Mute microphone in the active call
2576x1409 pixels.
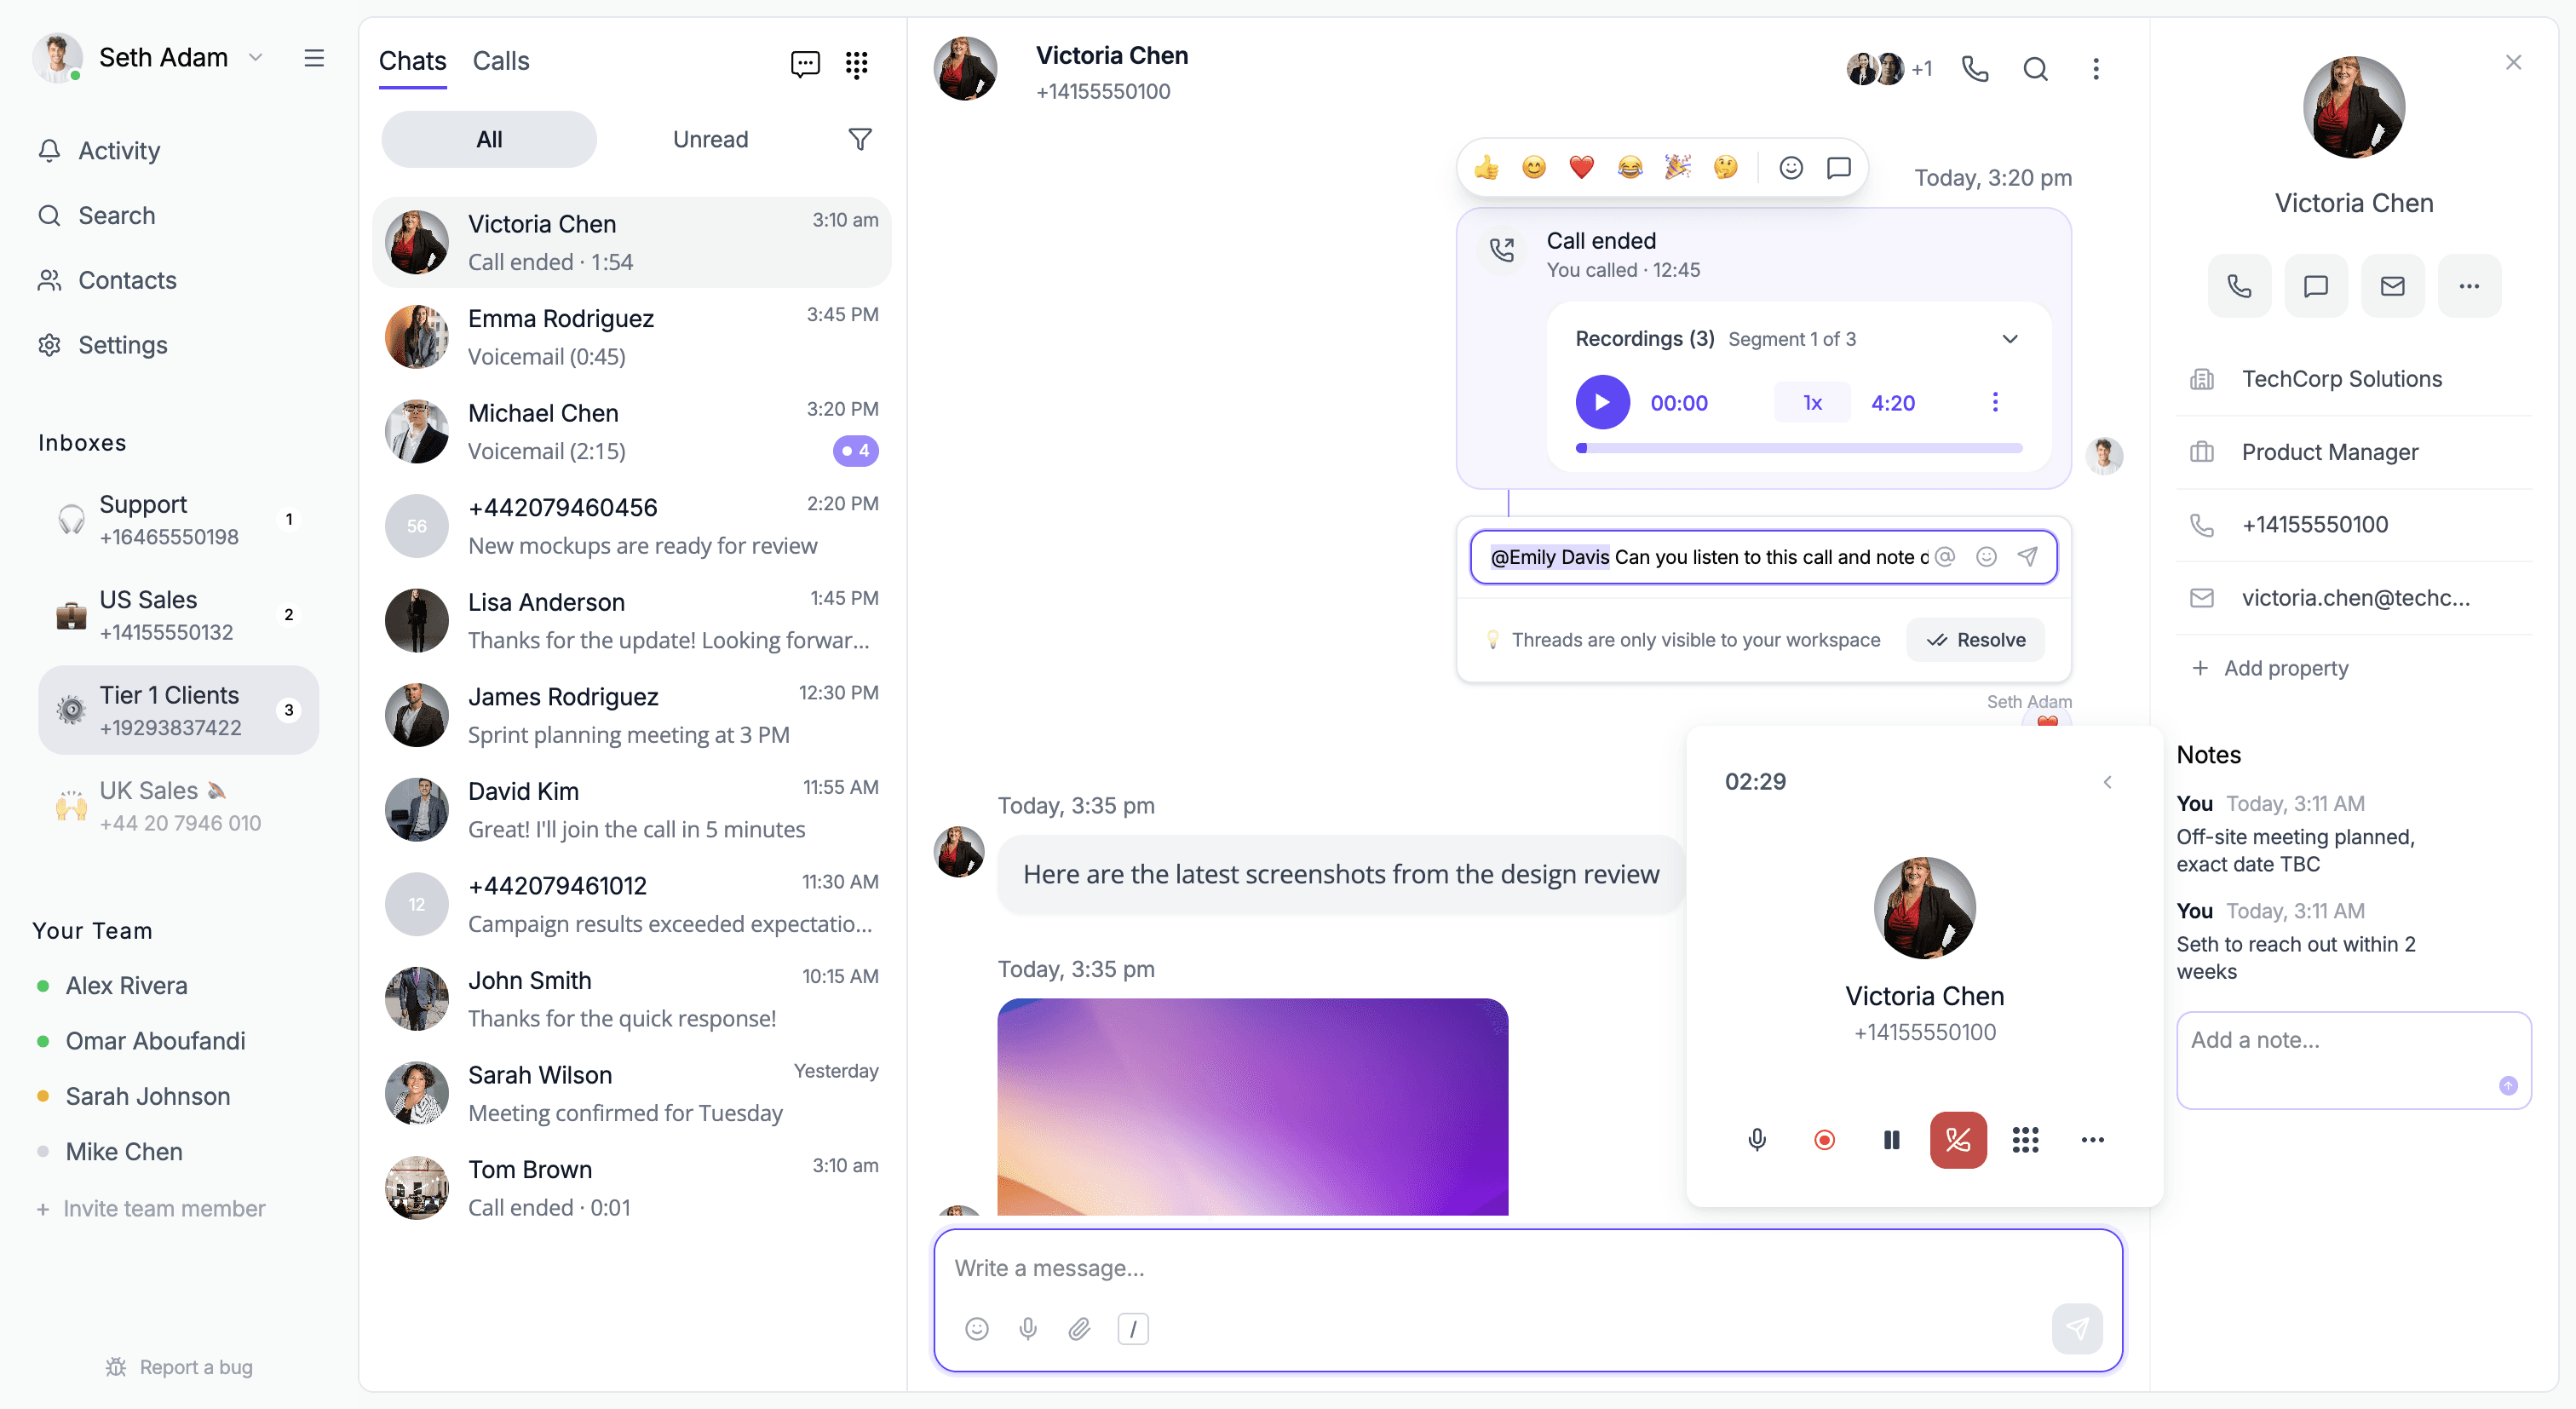coord(1757,1139)
